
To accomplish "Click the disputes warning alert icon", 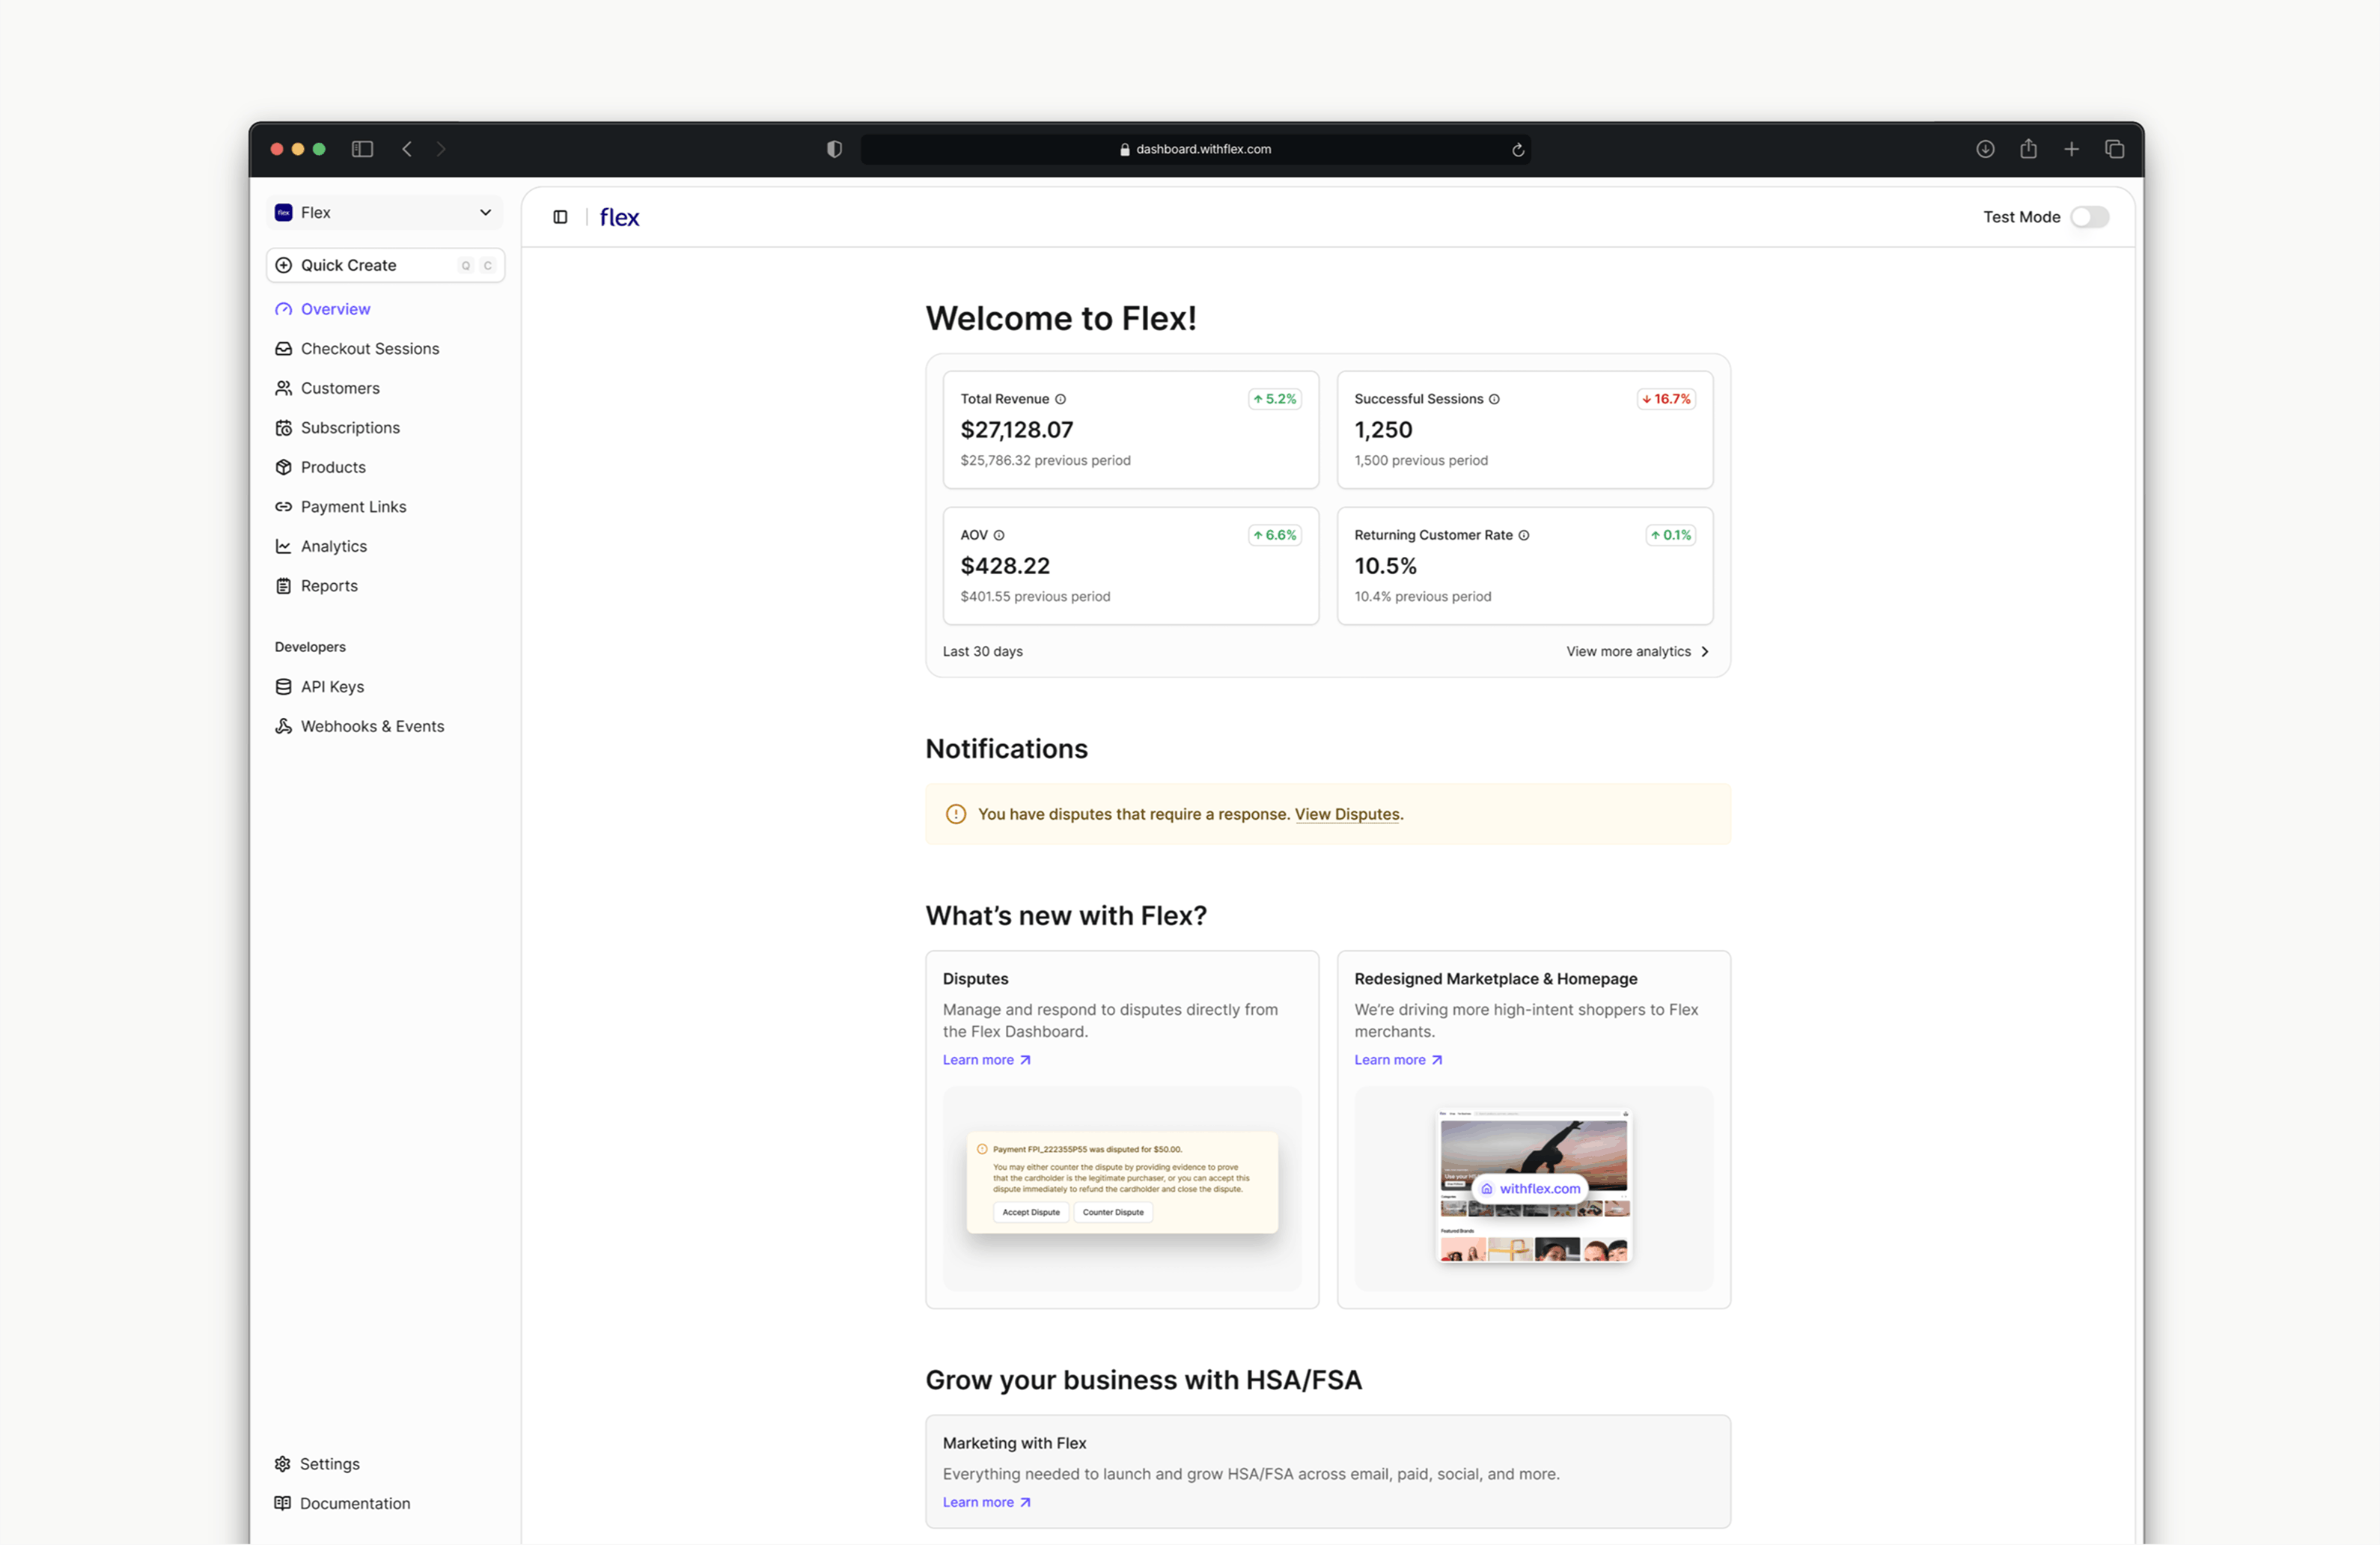I will [956, 814].
